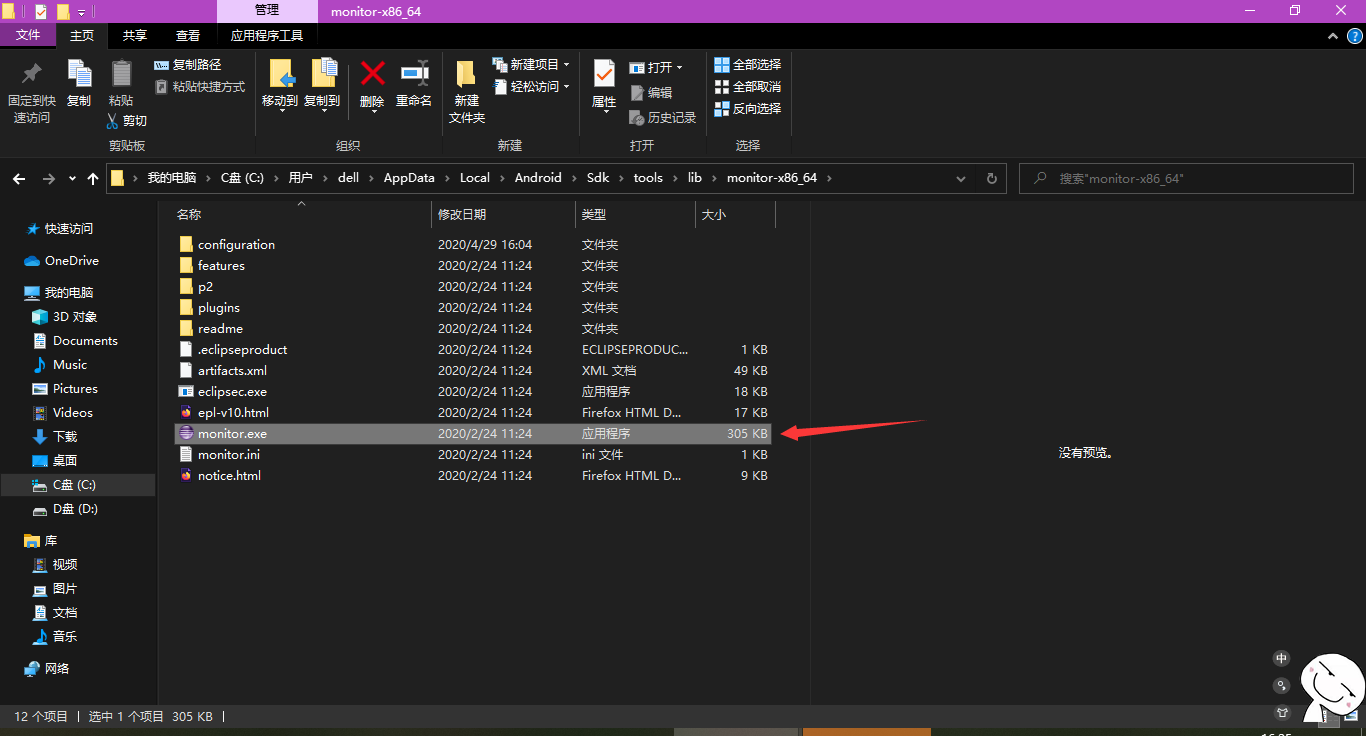Screen dimensions: 1366x736
Task: Expand the address bar history dropdown
Action: point(961,179)
